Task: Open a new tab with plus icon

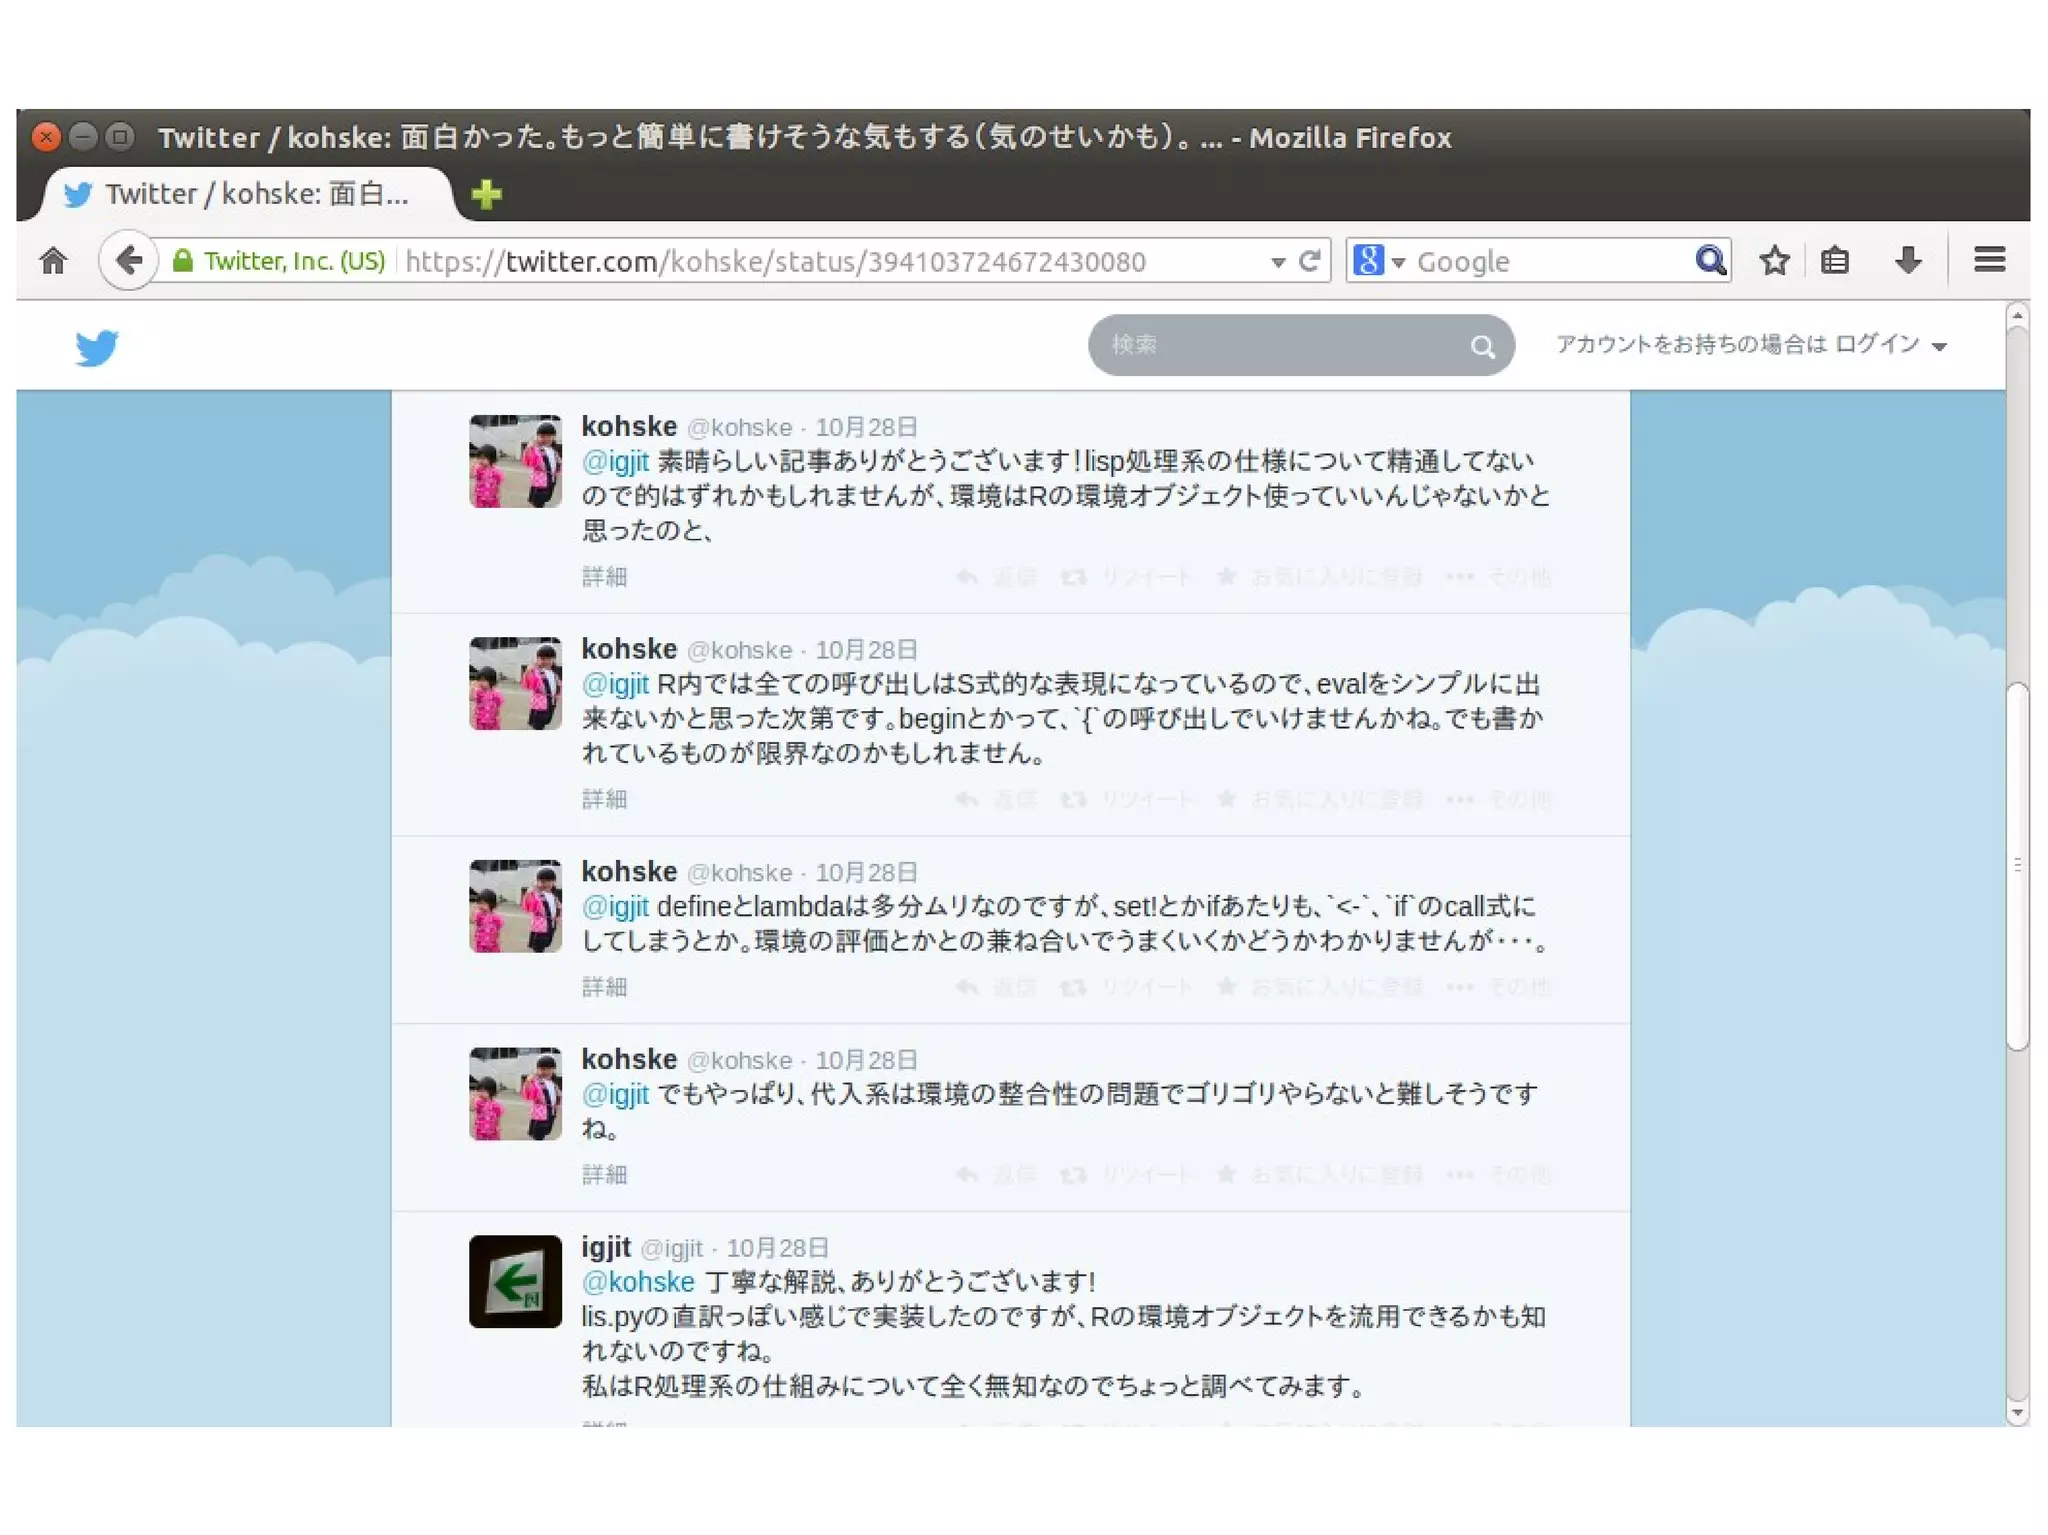Action: [x=486, y=194]
